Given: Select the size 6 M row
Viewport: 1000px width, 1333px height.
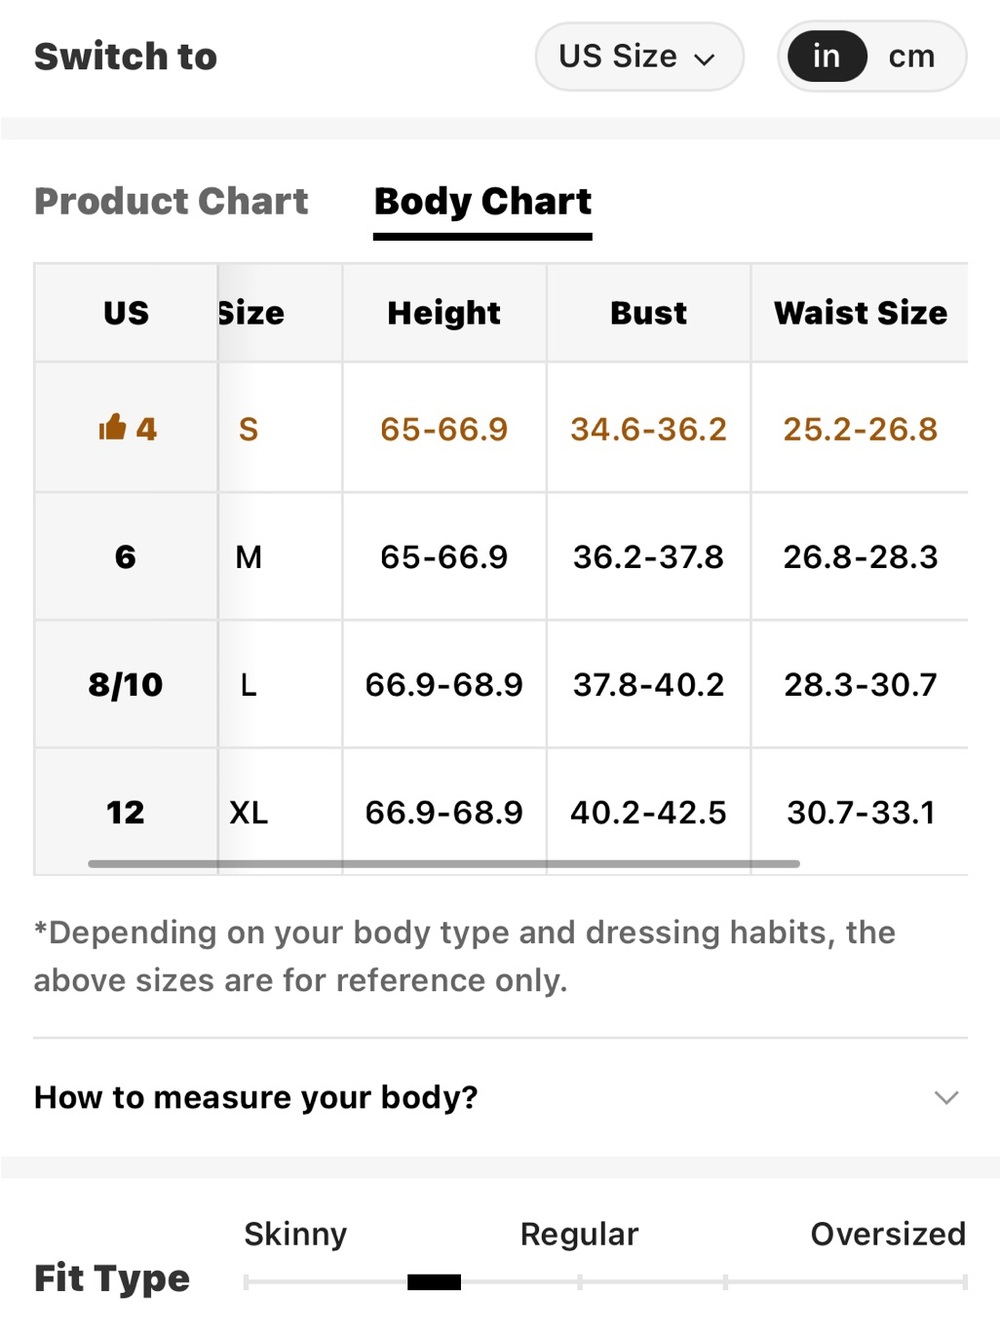Looking at the screenshot, I should point(501,556).
